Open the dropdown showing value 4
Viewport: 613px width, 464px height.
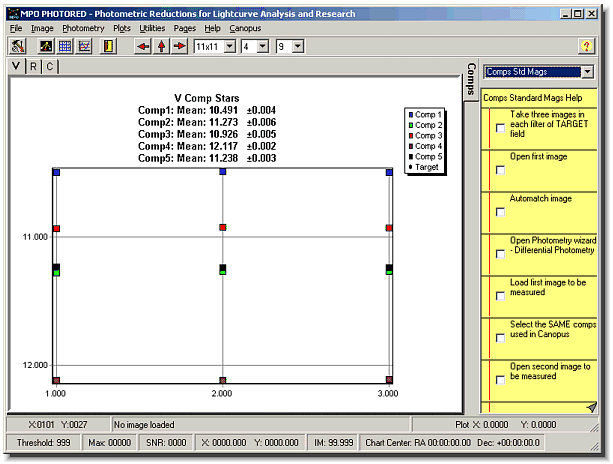(x=263, y=47)
